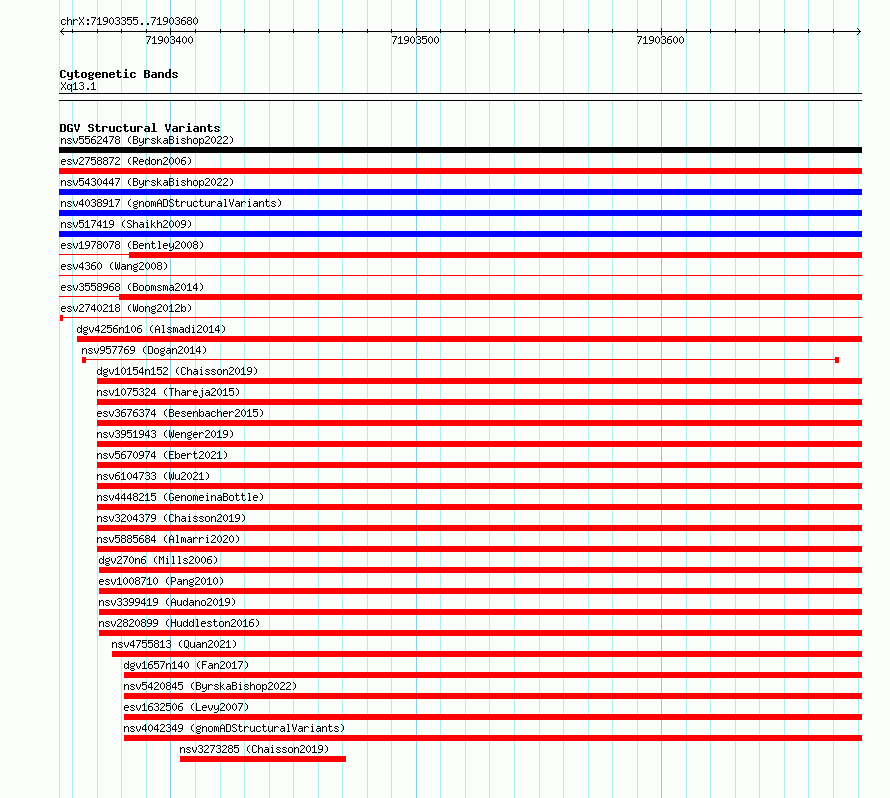Select the nsv5420845 (ByrskaBishop2022) label

(x=210, y=686)
